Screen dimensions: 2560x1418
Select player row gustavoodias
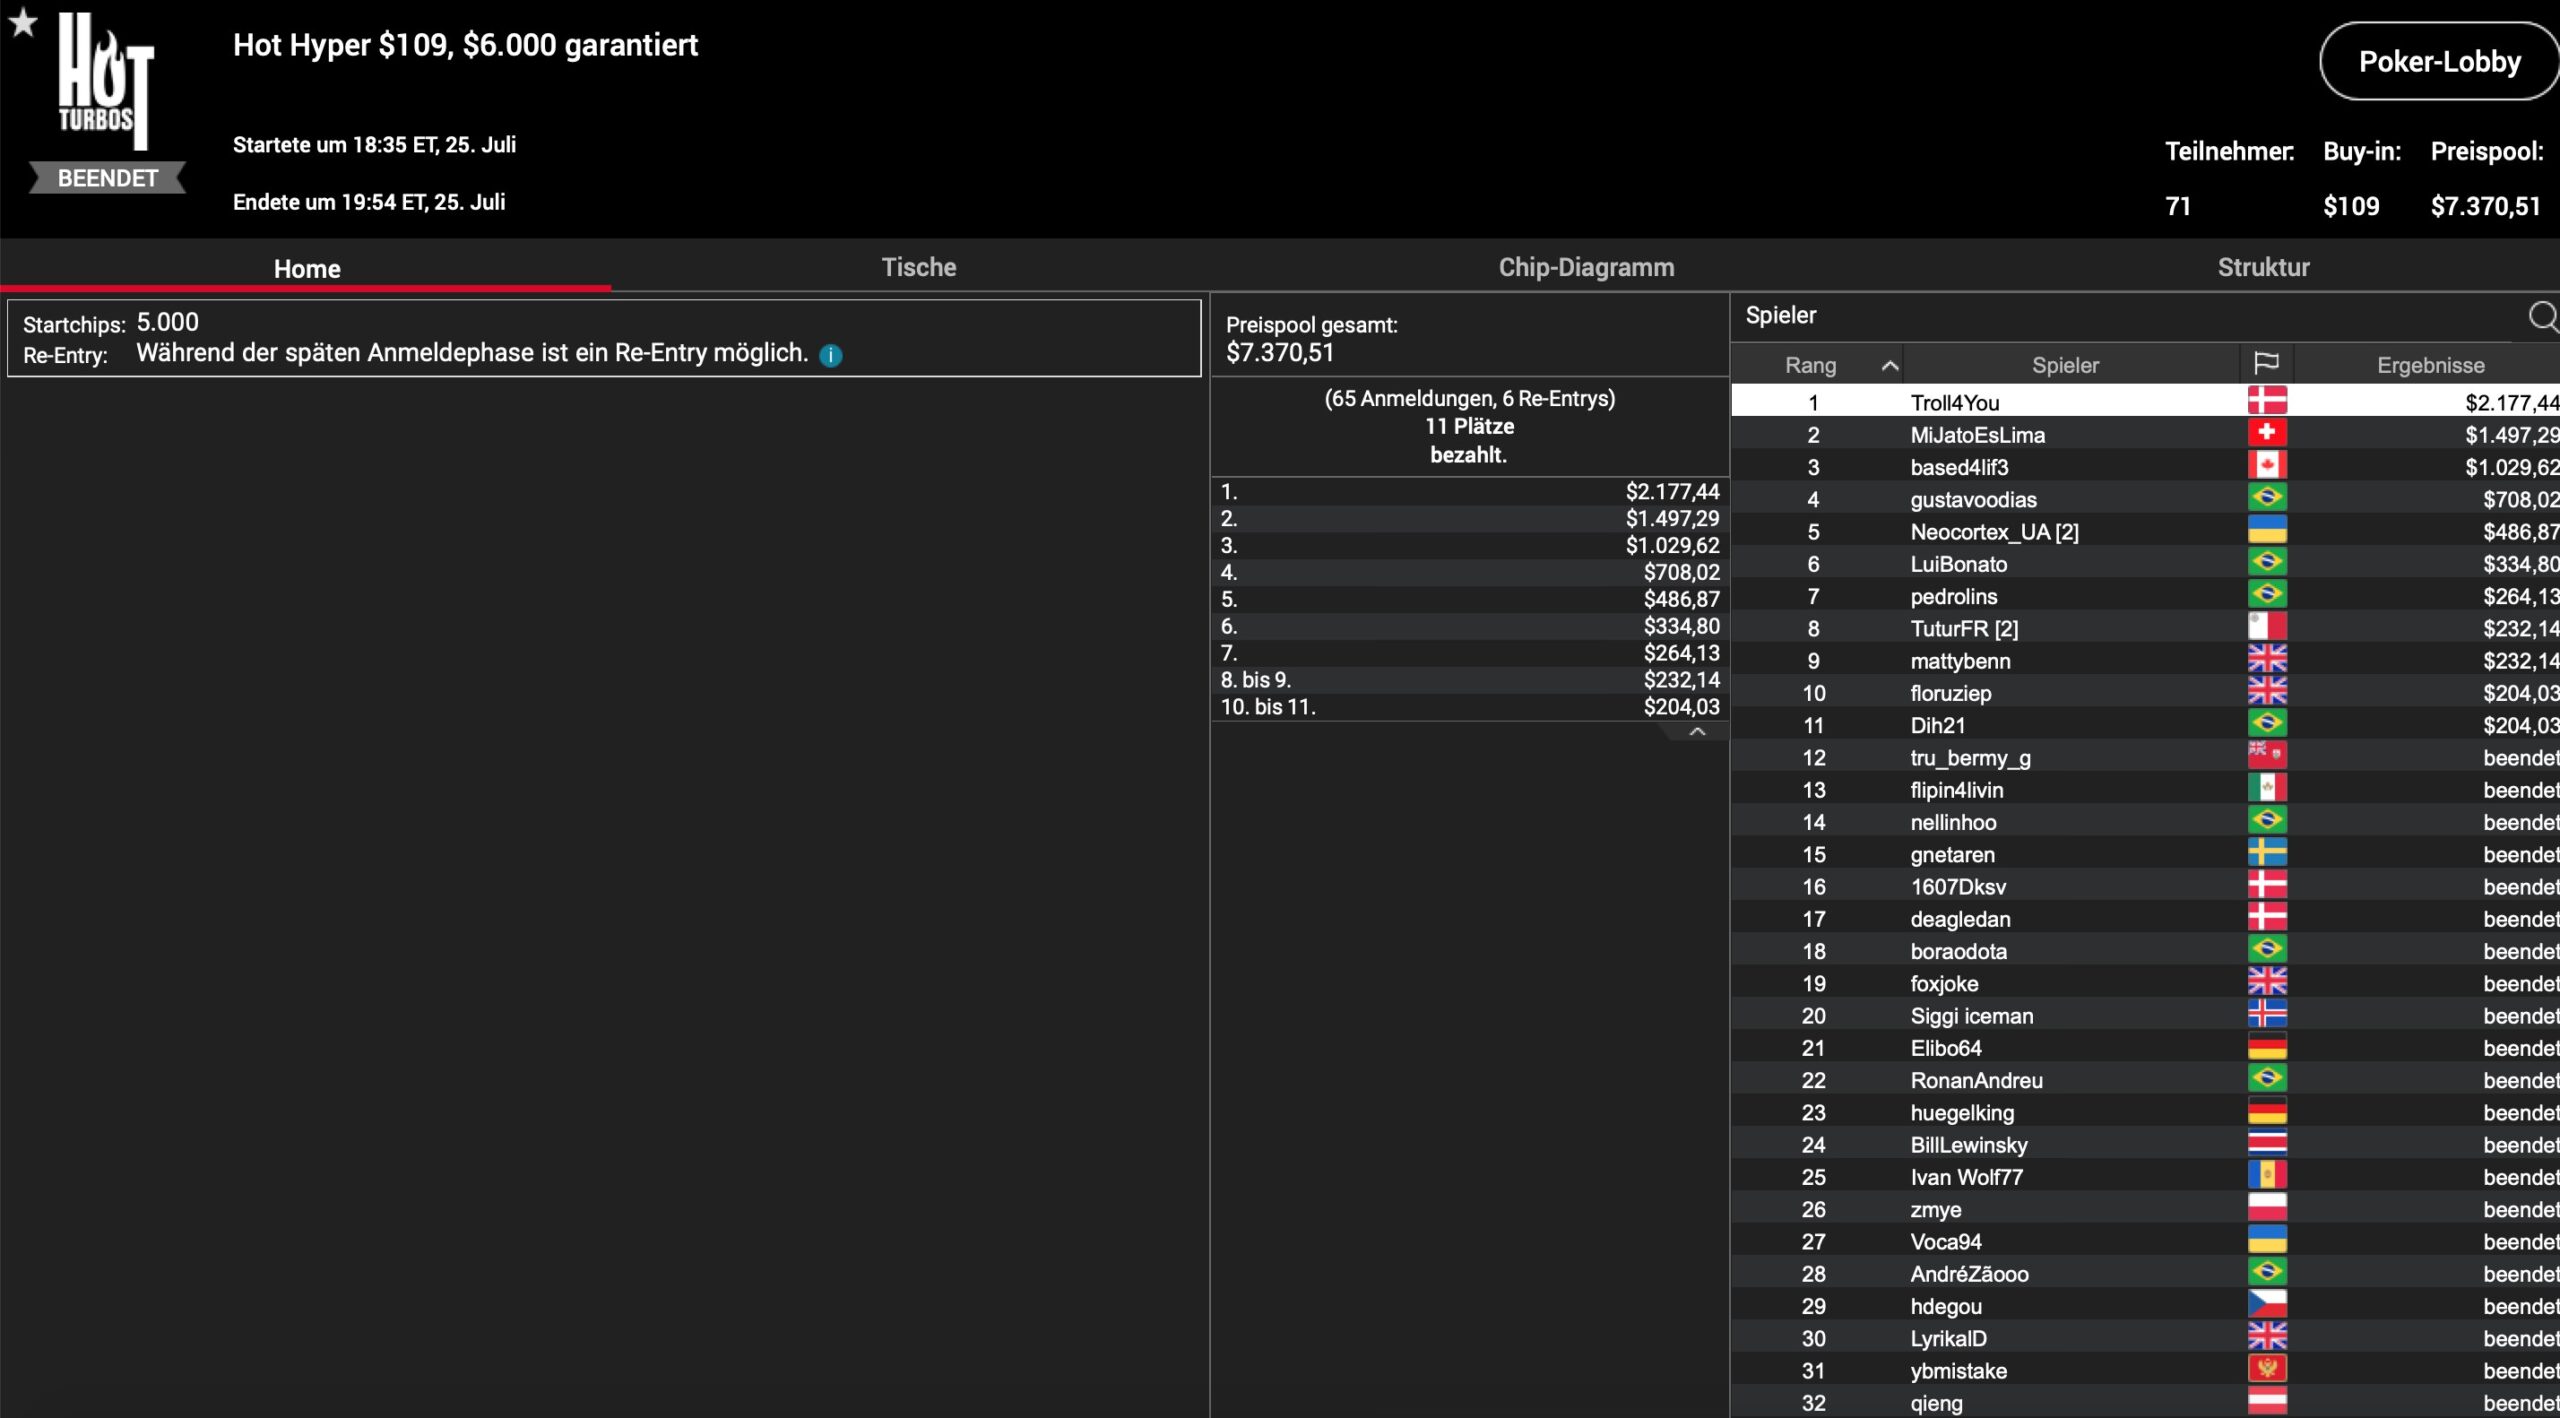point(1972,499)
